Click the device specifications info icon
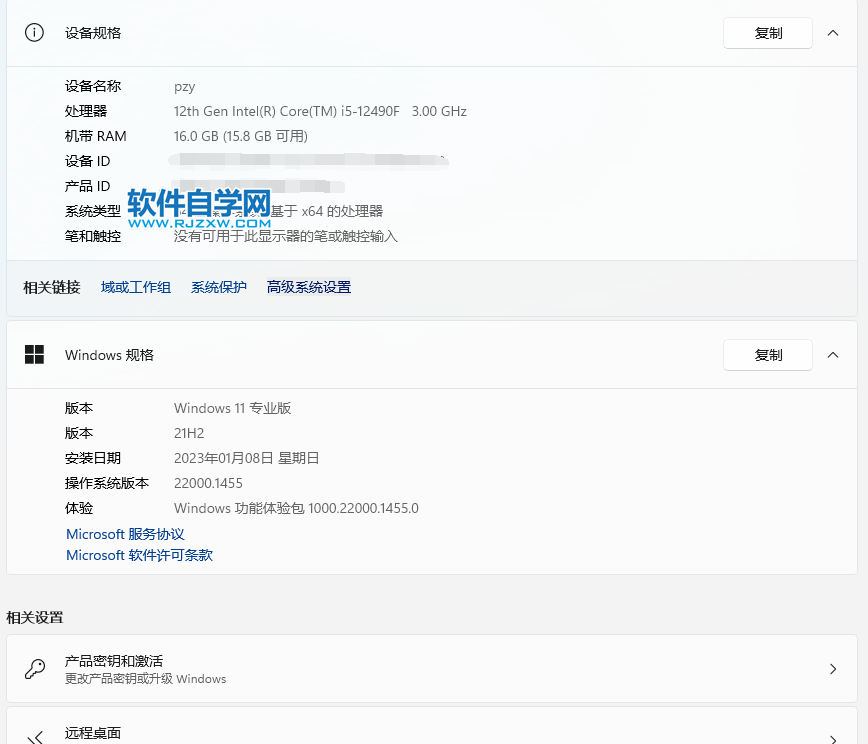 coord(34,33)
